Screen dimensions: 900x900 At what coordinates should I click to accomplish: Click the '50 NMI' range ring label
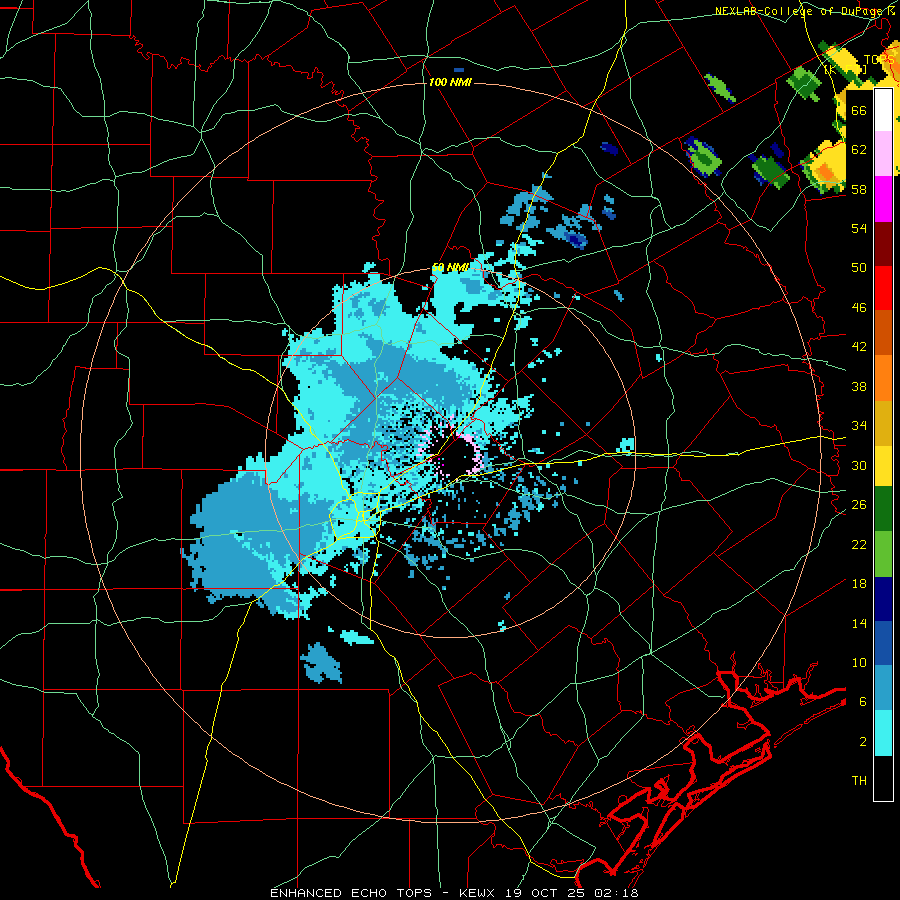click(450, 267)
